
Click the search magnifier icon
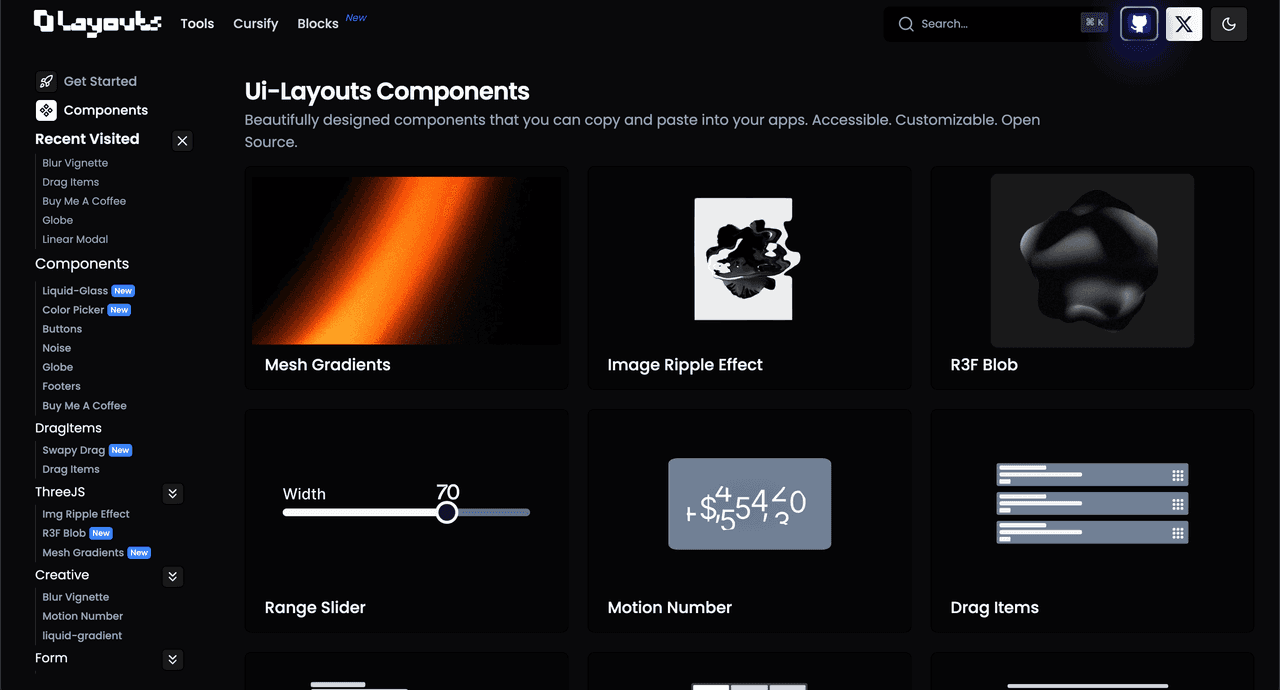[906, 24]
